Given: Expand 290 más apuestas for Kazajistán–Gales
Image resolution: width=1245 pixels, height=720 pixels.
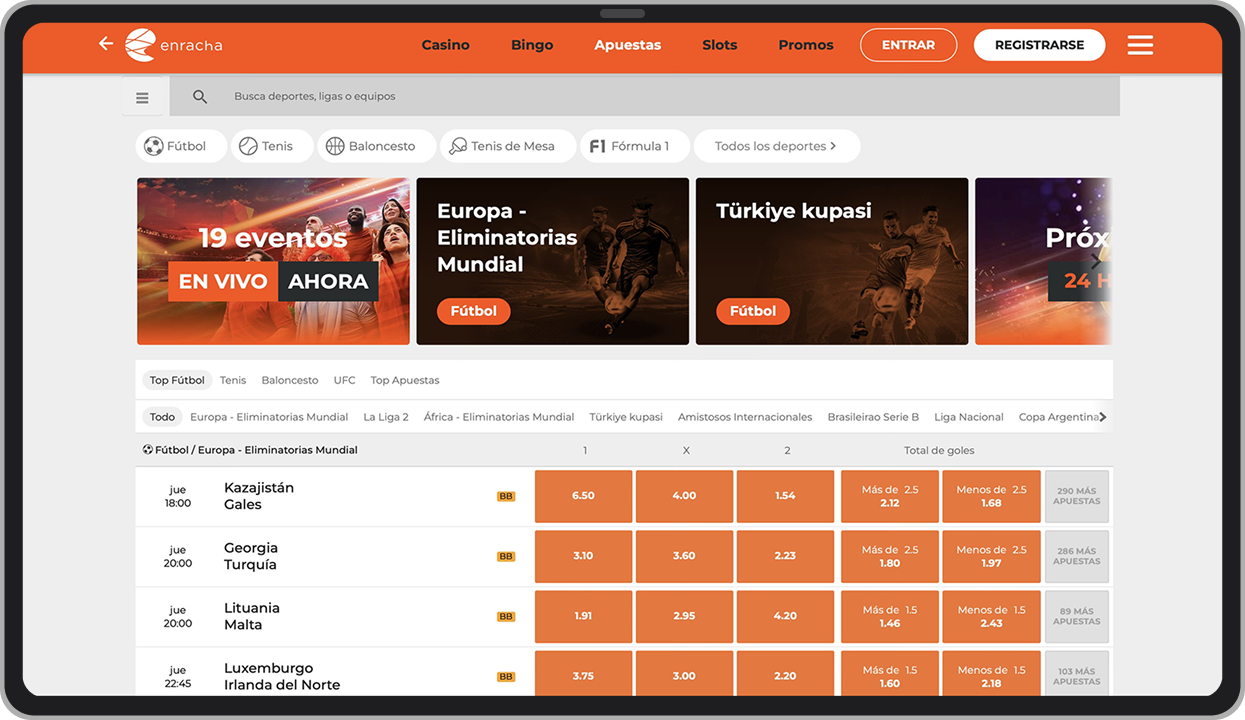Looking at the screenshot, I should pos(1077,496).
